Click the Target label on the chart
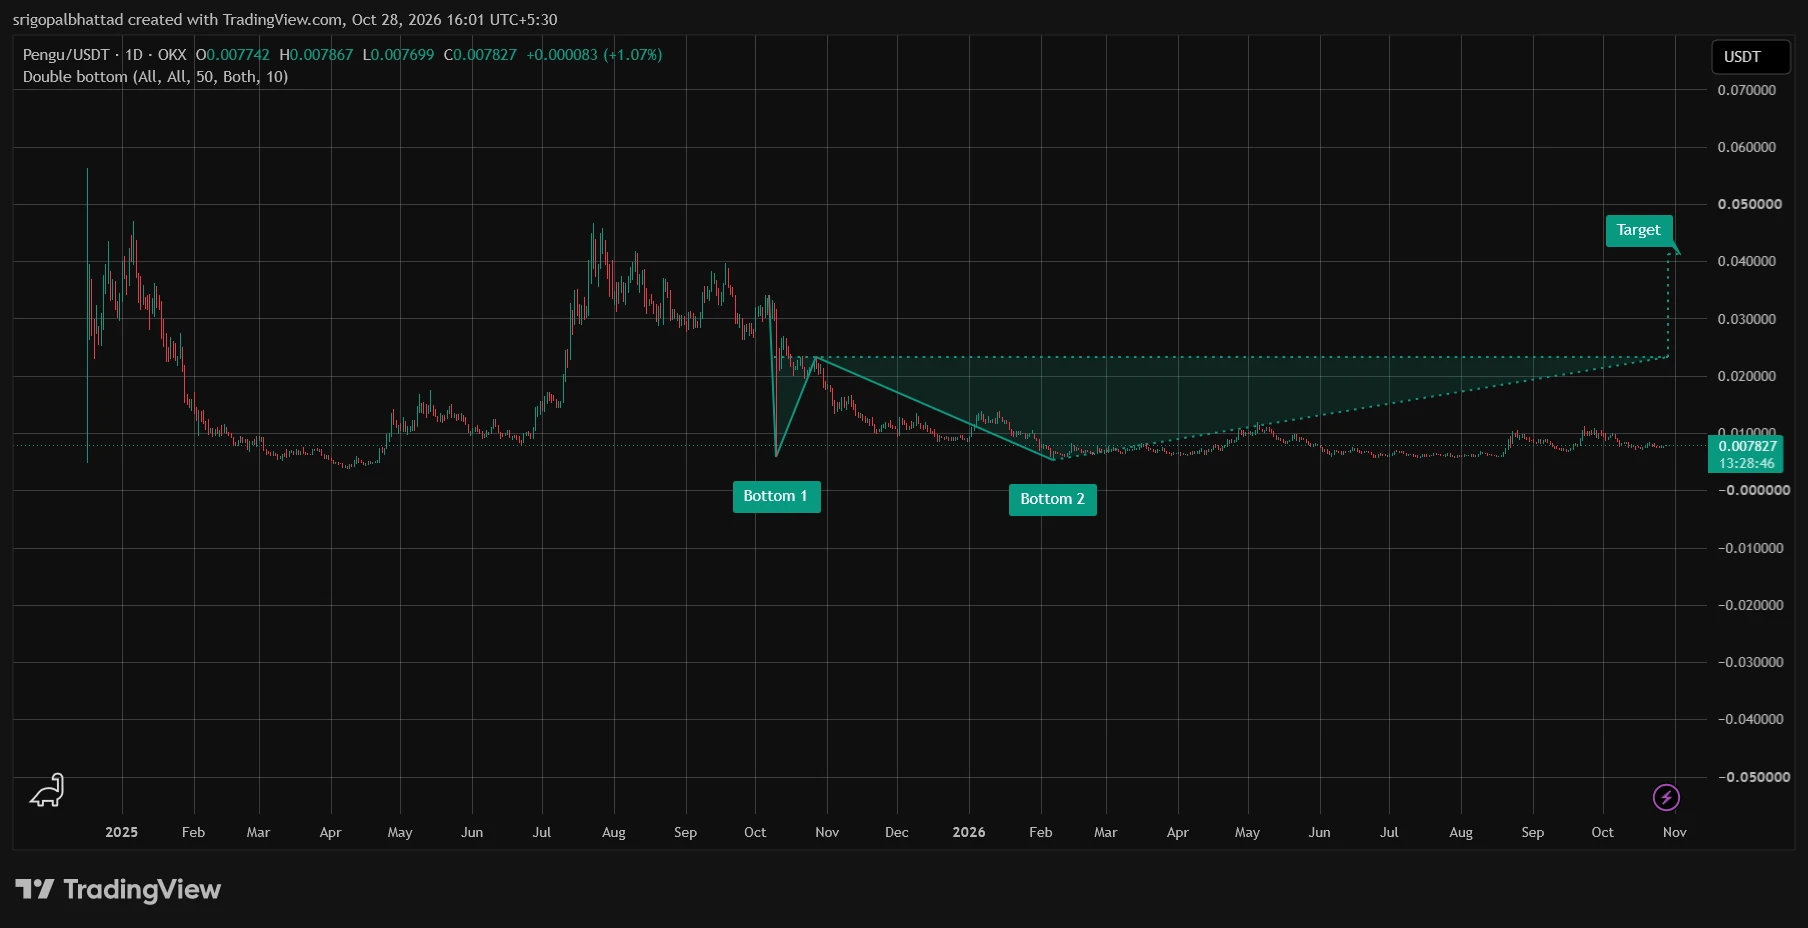The width and height of the screenshot is (1808, 928). tap(1638, 230)
